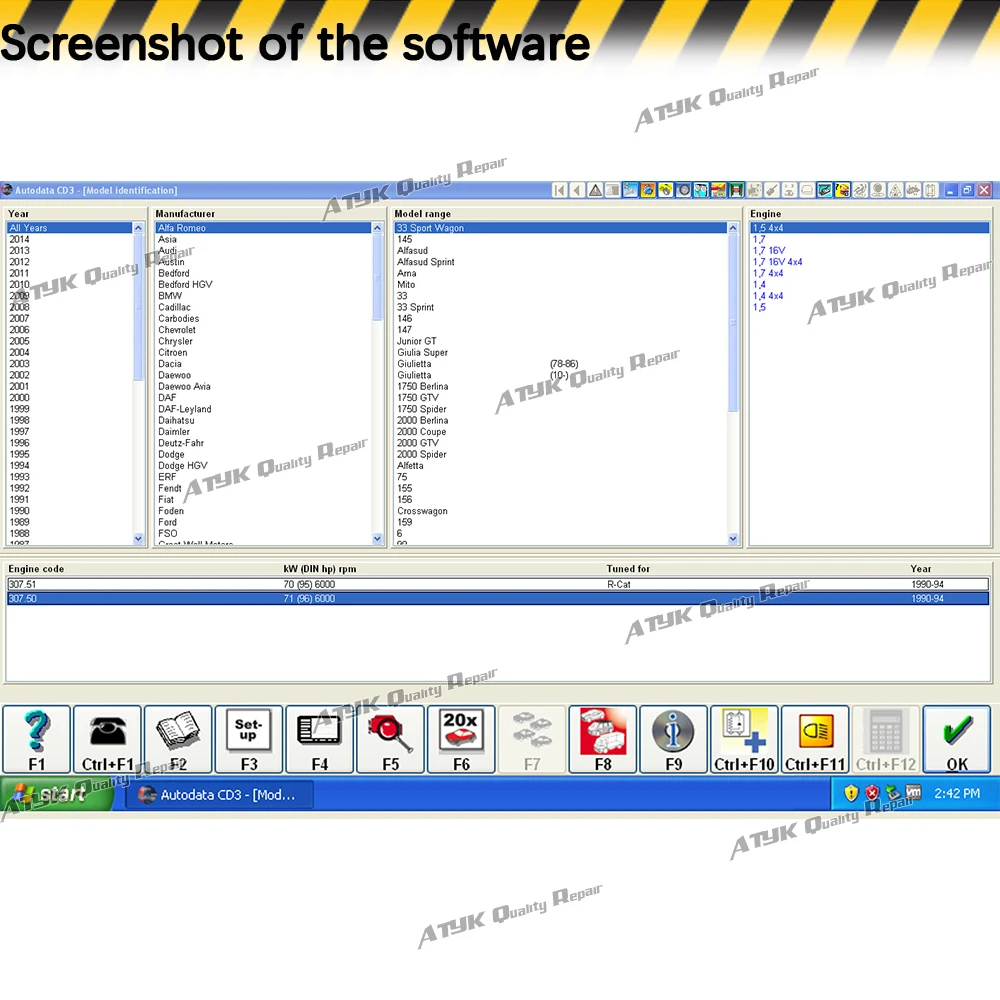Image resolution: width=1000 pixels, height=1000 pixels.
Task: Open the open-book F2 button
Action: click(x=178, y=739)
